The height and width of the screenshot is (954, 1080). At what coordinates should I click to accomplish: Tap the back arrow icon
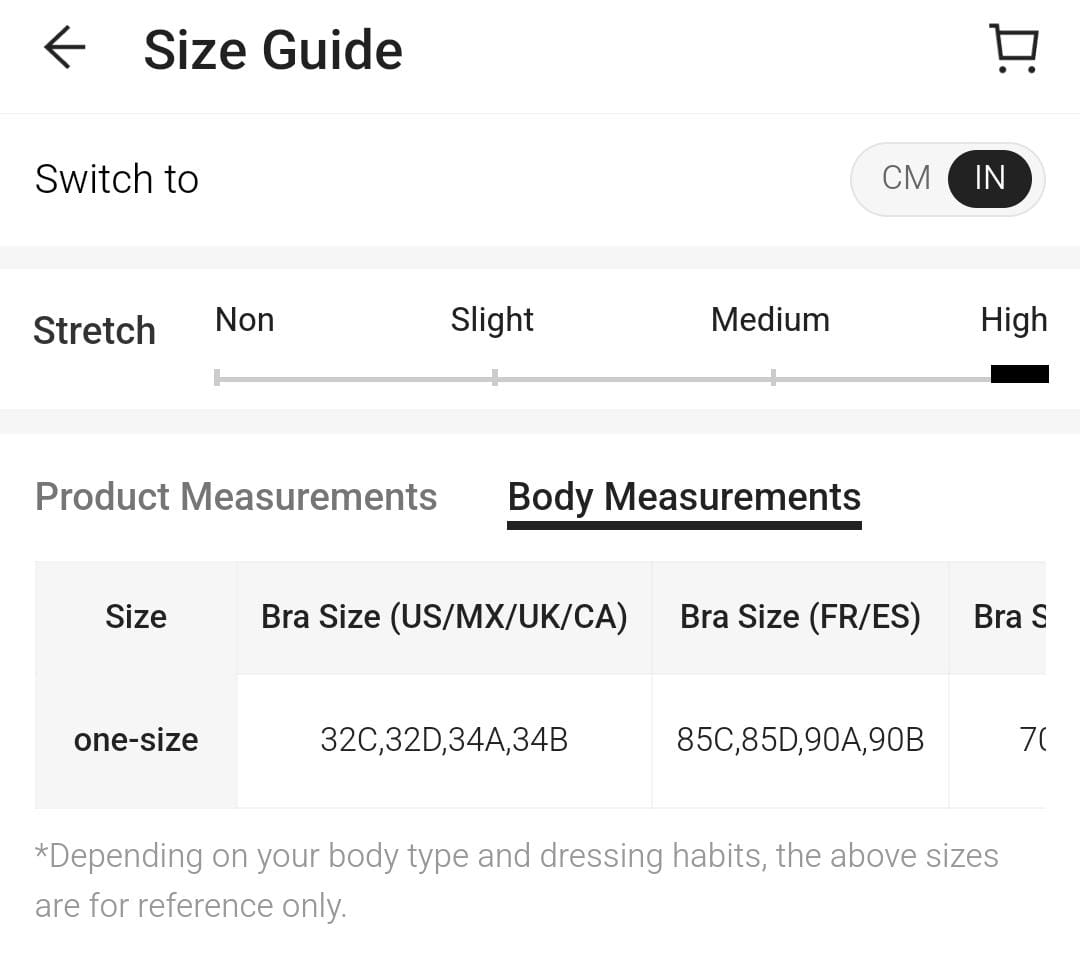65,48
